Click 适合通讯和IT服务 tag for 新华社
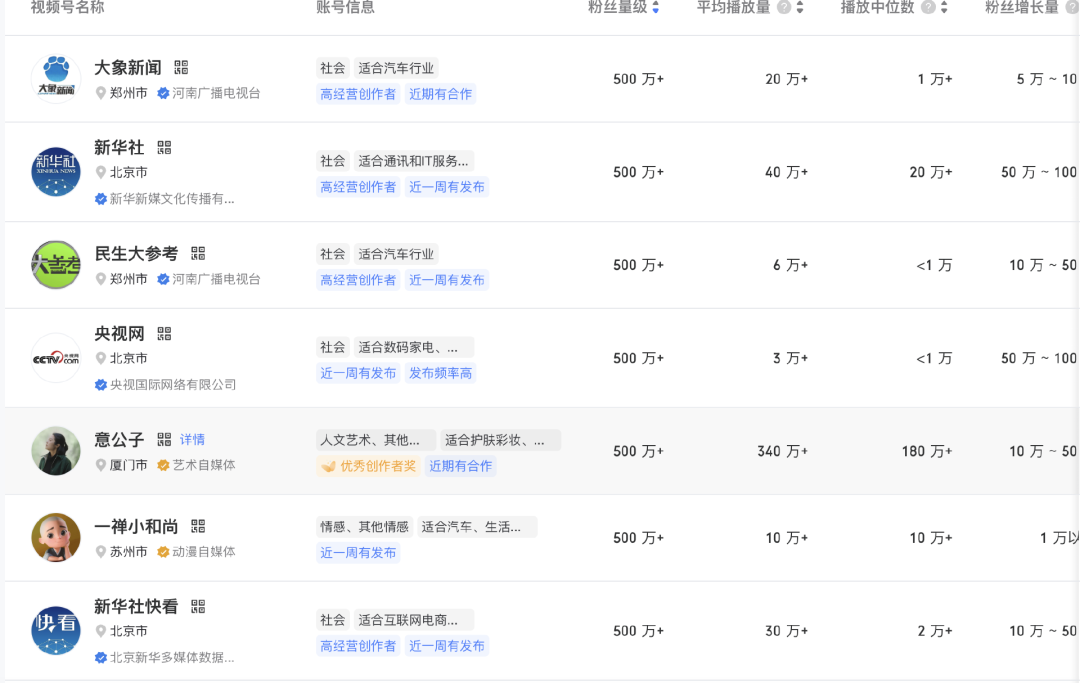 [413, 161]
